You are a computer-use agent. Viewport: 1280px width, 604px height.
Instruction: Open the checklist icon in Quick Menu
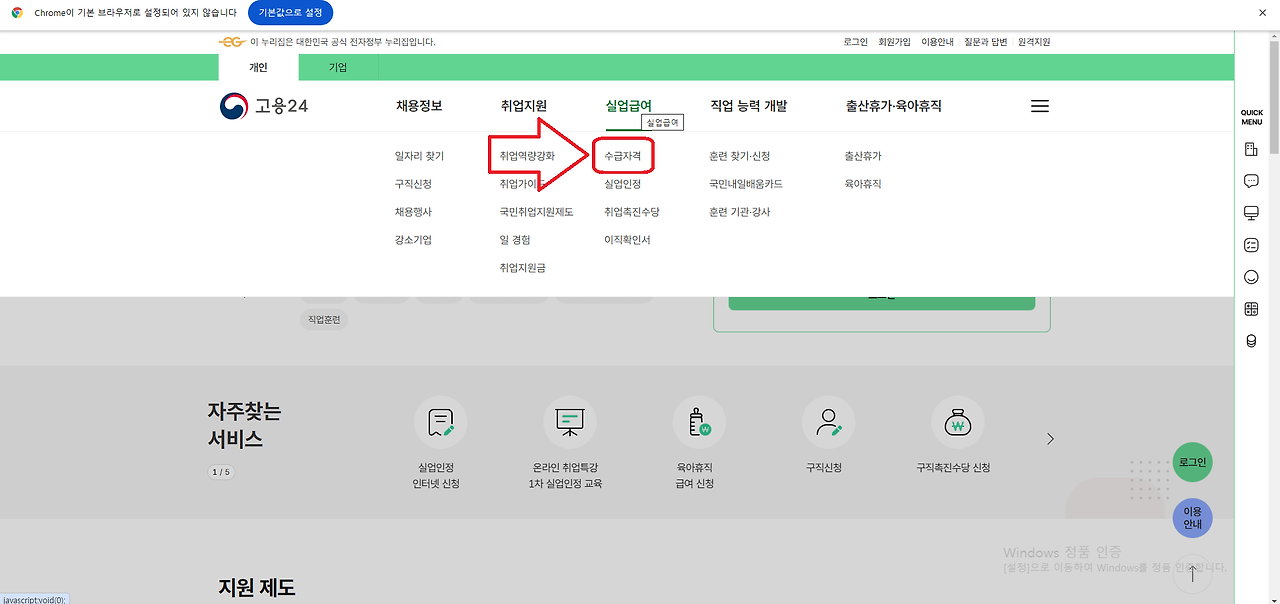[x=1251, y=245]
